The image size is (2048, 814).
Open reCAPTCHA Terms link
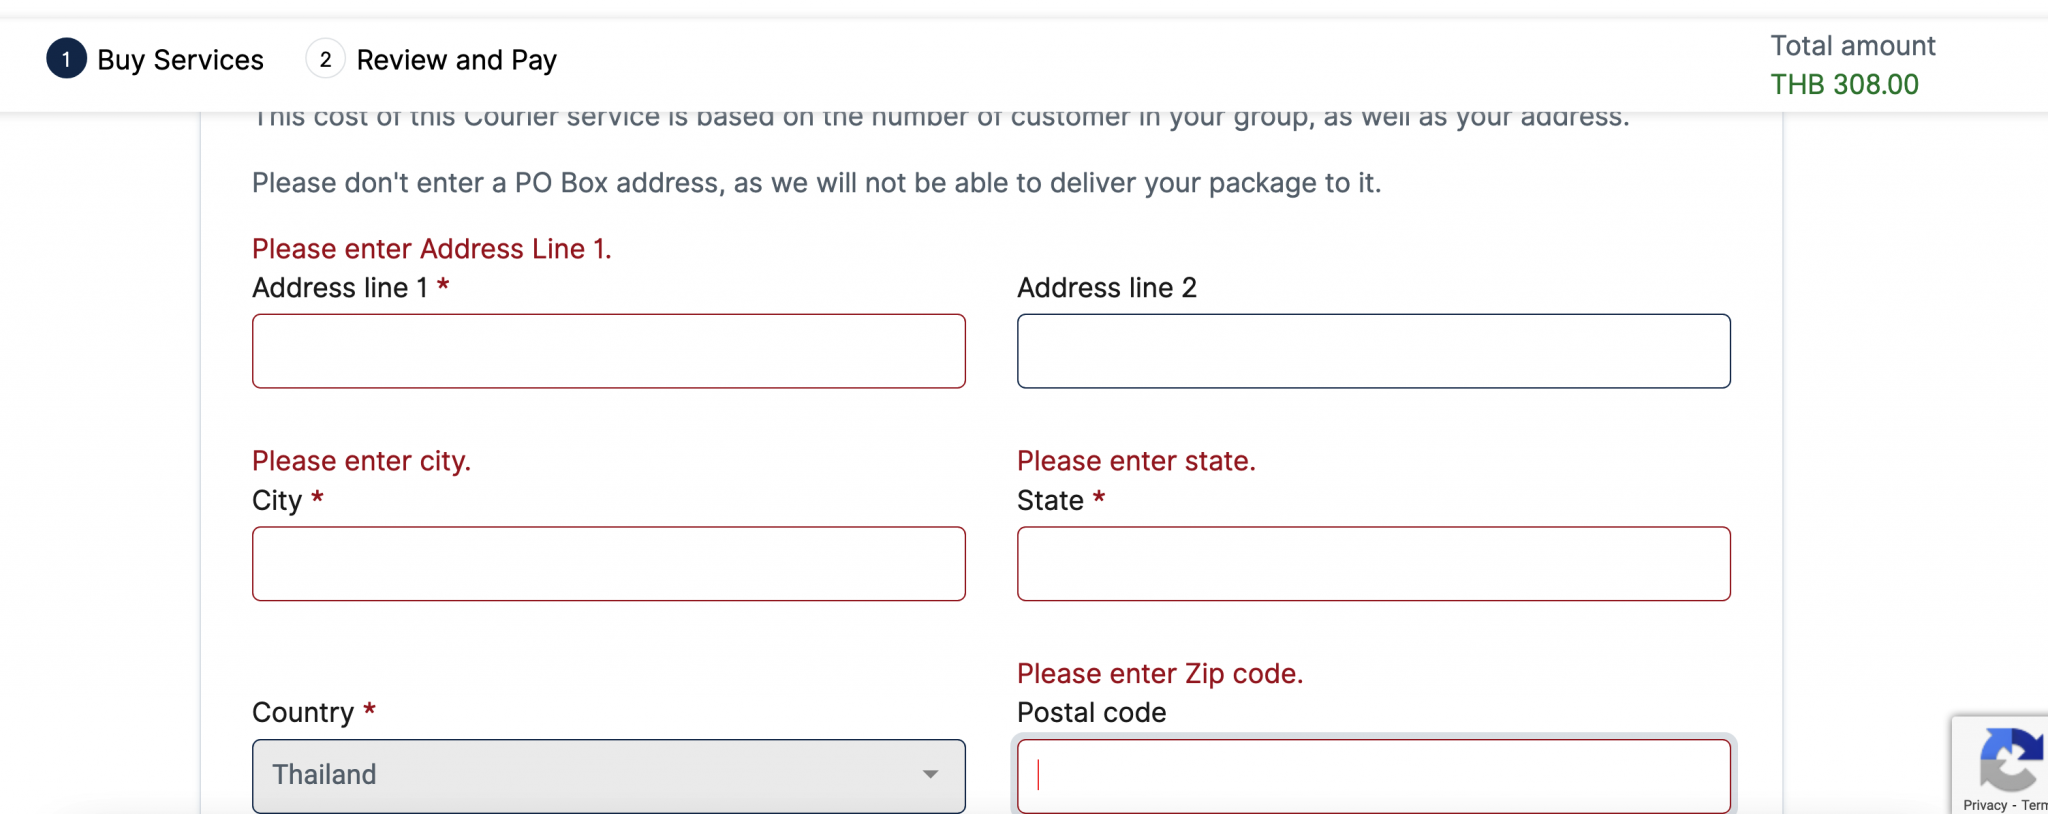[2034, 805]
